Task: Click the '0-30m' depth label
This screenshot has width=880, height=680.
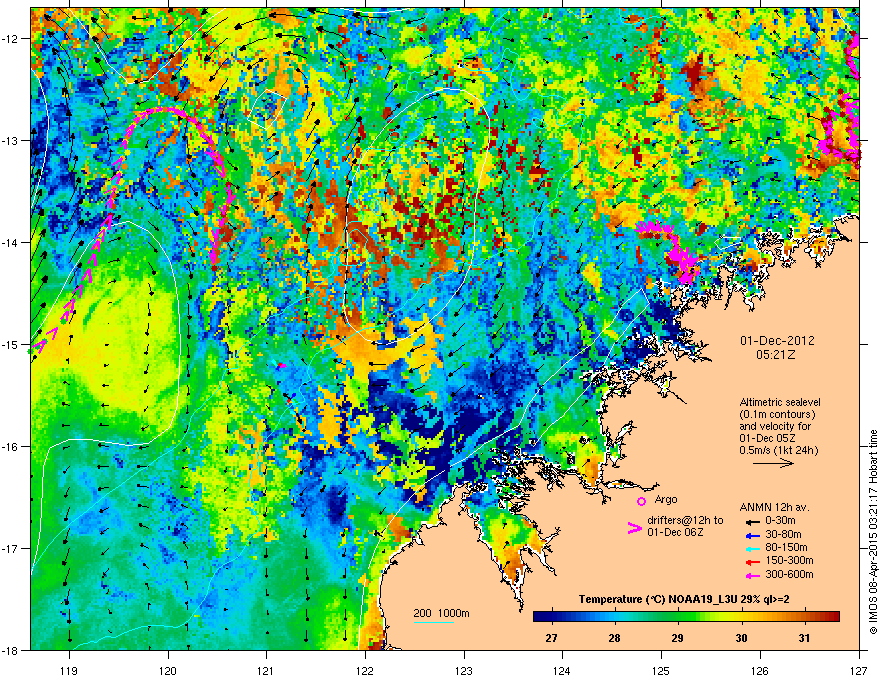Action: [781, 521]
